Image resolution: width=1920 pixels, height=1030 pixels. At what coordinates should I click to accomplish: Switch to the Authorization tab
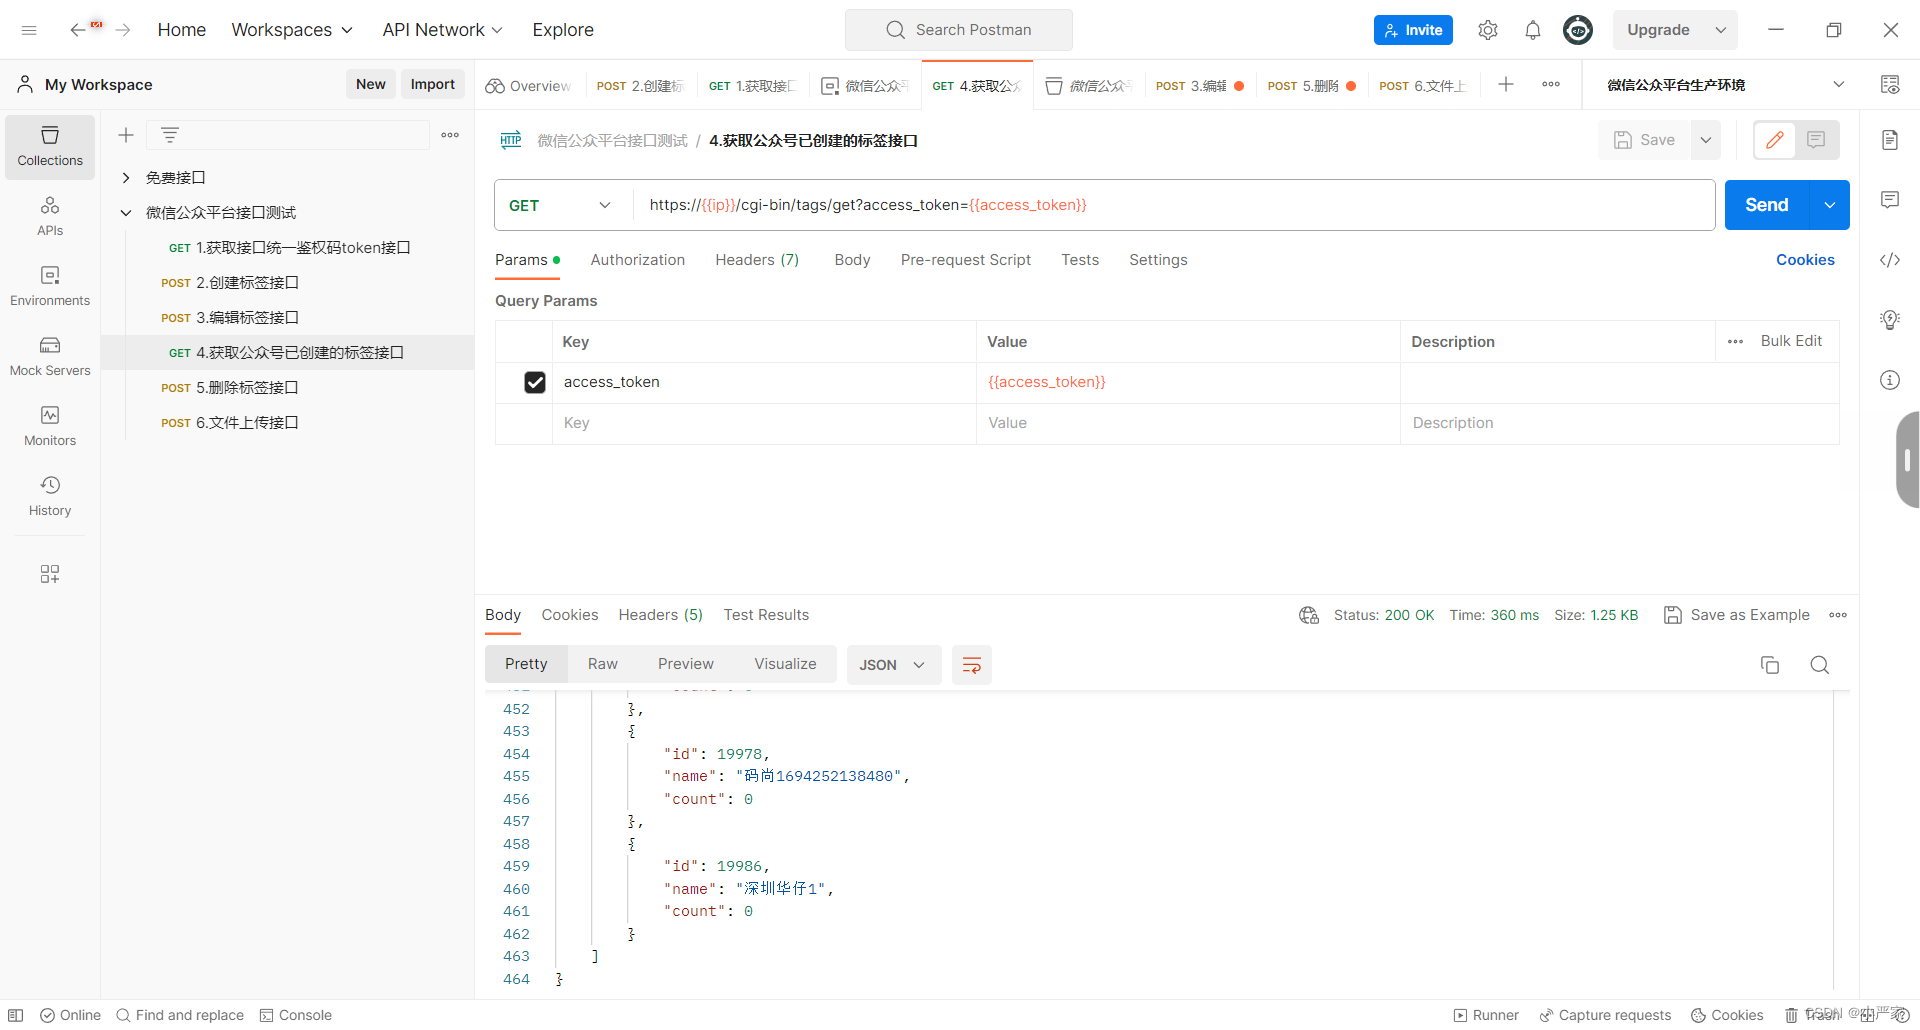coord(638,260)
